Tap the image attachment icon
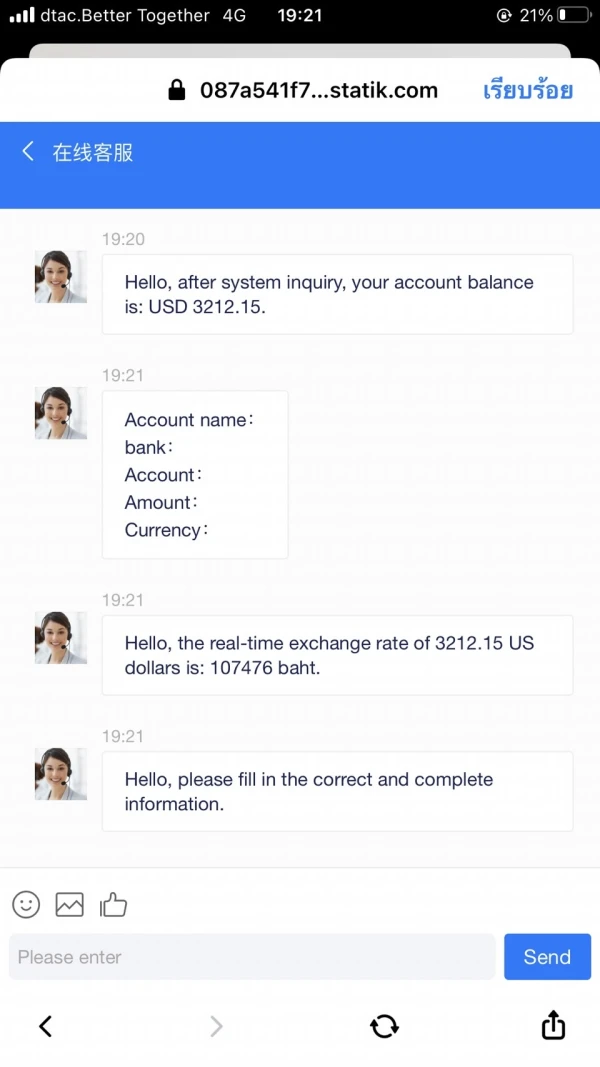600x1067 pixels. coord(70,905)
